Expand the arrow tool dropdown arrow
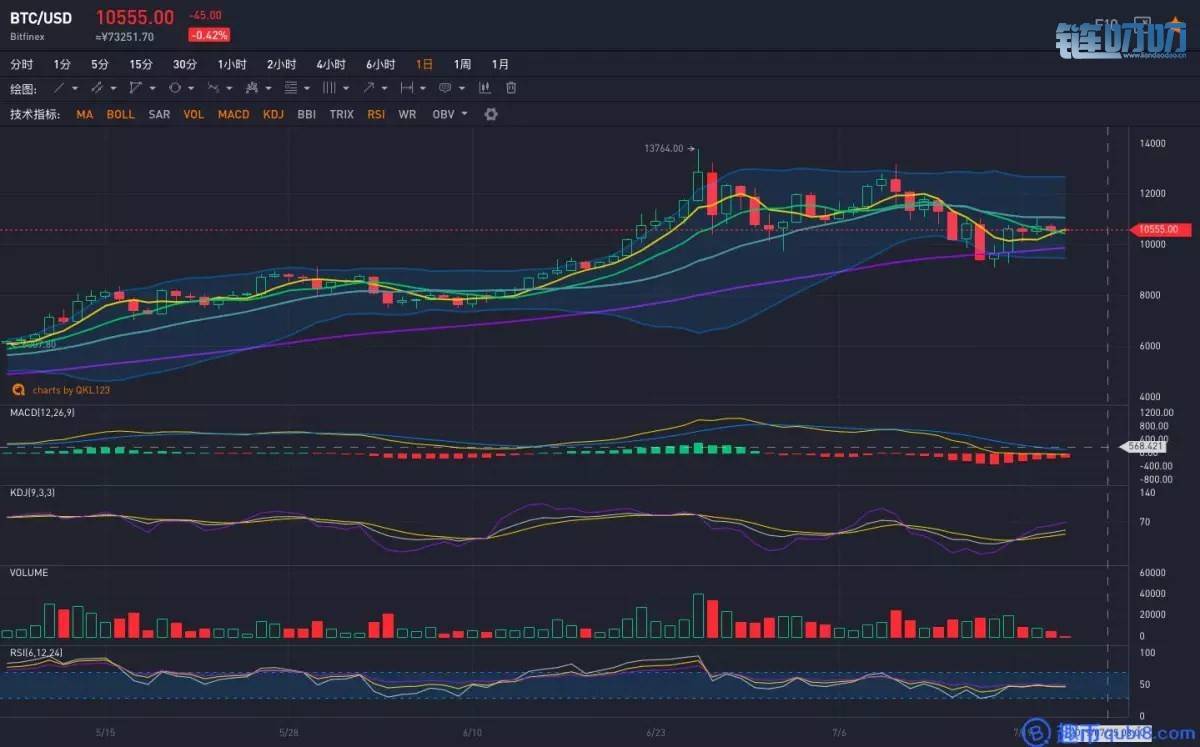 [x=384, y=88]
